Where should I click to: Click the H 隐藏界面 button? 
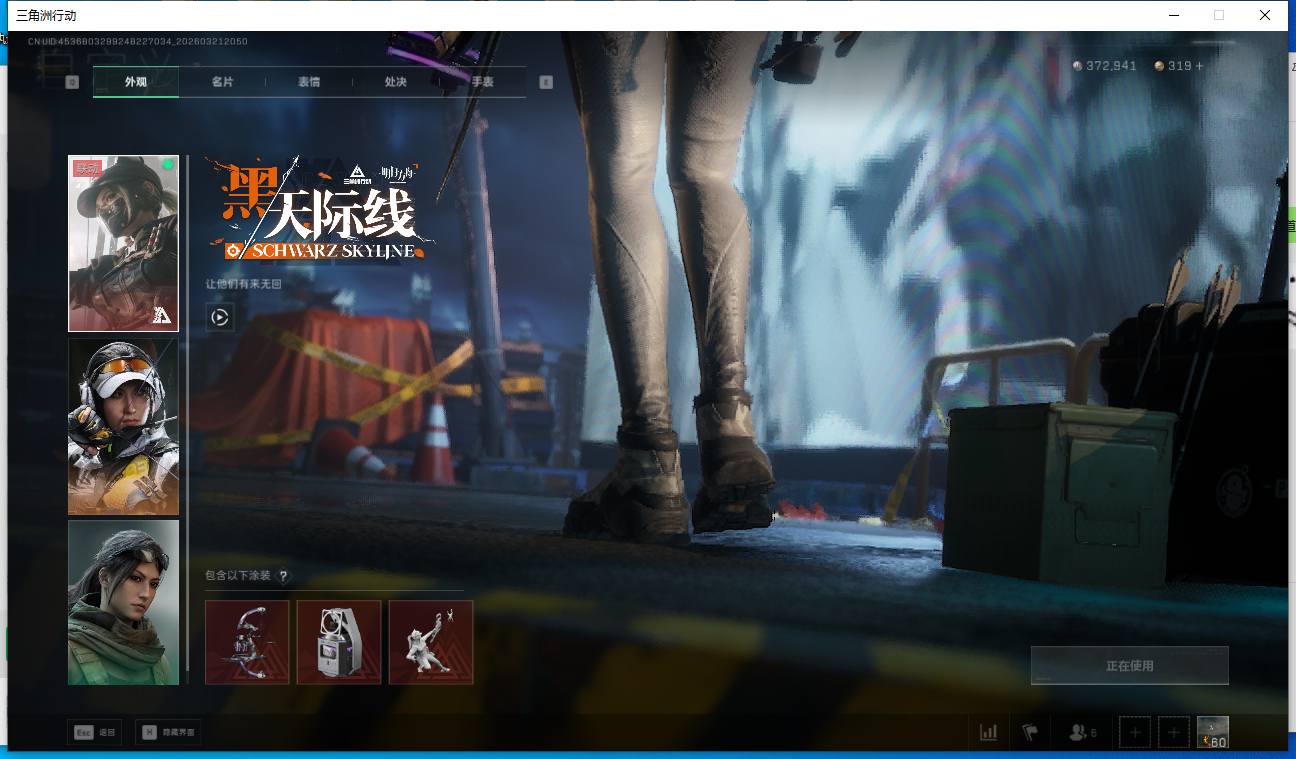(x=168, y=732)
